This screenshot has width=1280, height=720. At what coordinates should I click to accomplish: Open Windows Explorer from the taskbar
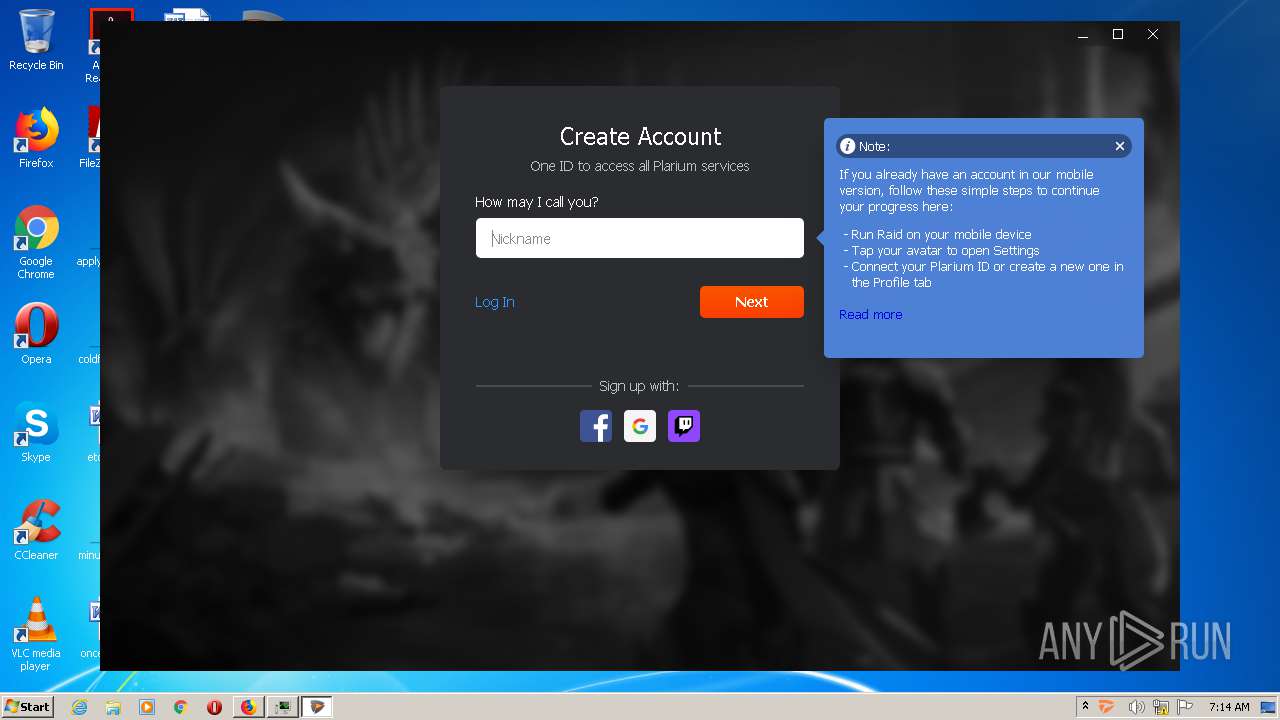(x=113, y=707)
